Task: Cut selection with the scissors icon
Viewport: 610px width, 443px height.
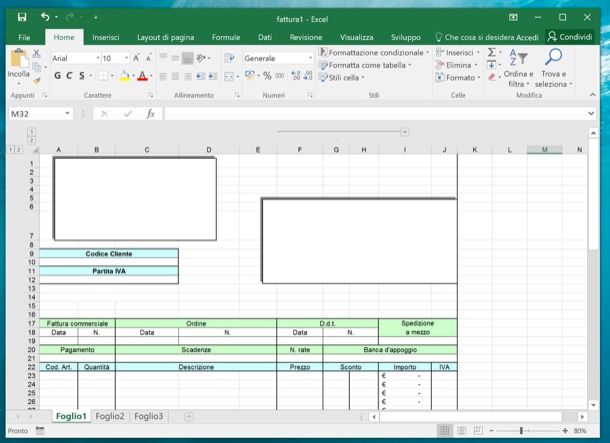Action: (x=37, y=54)
